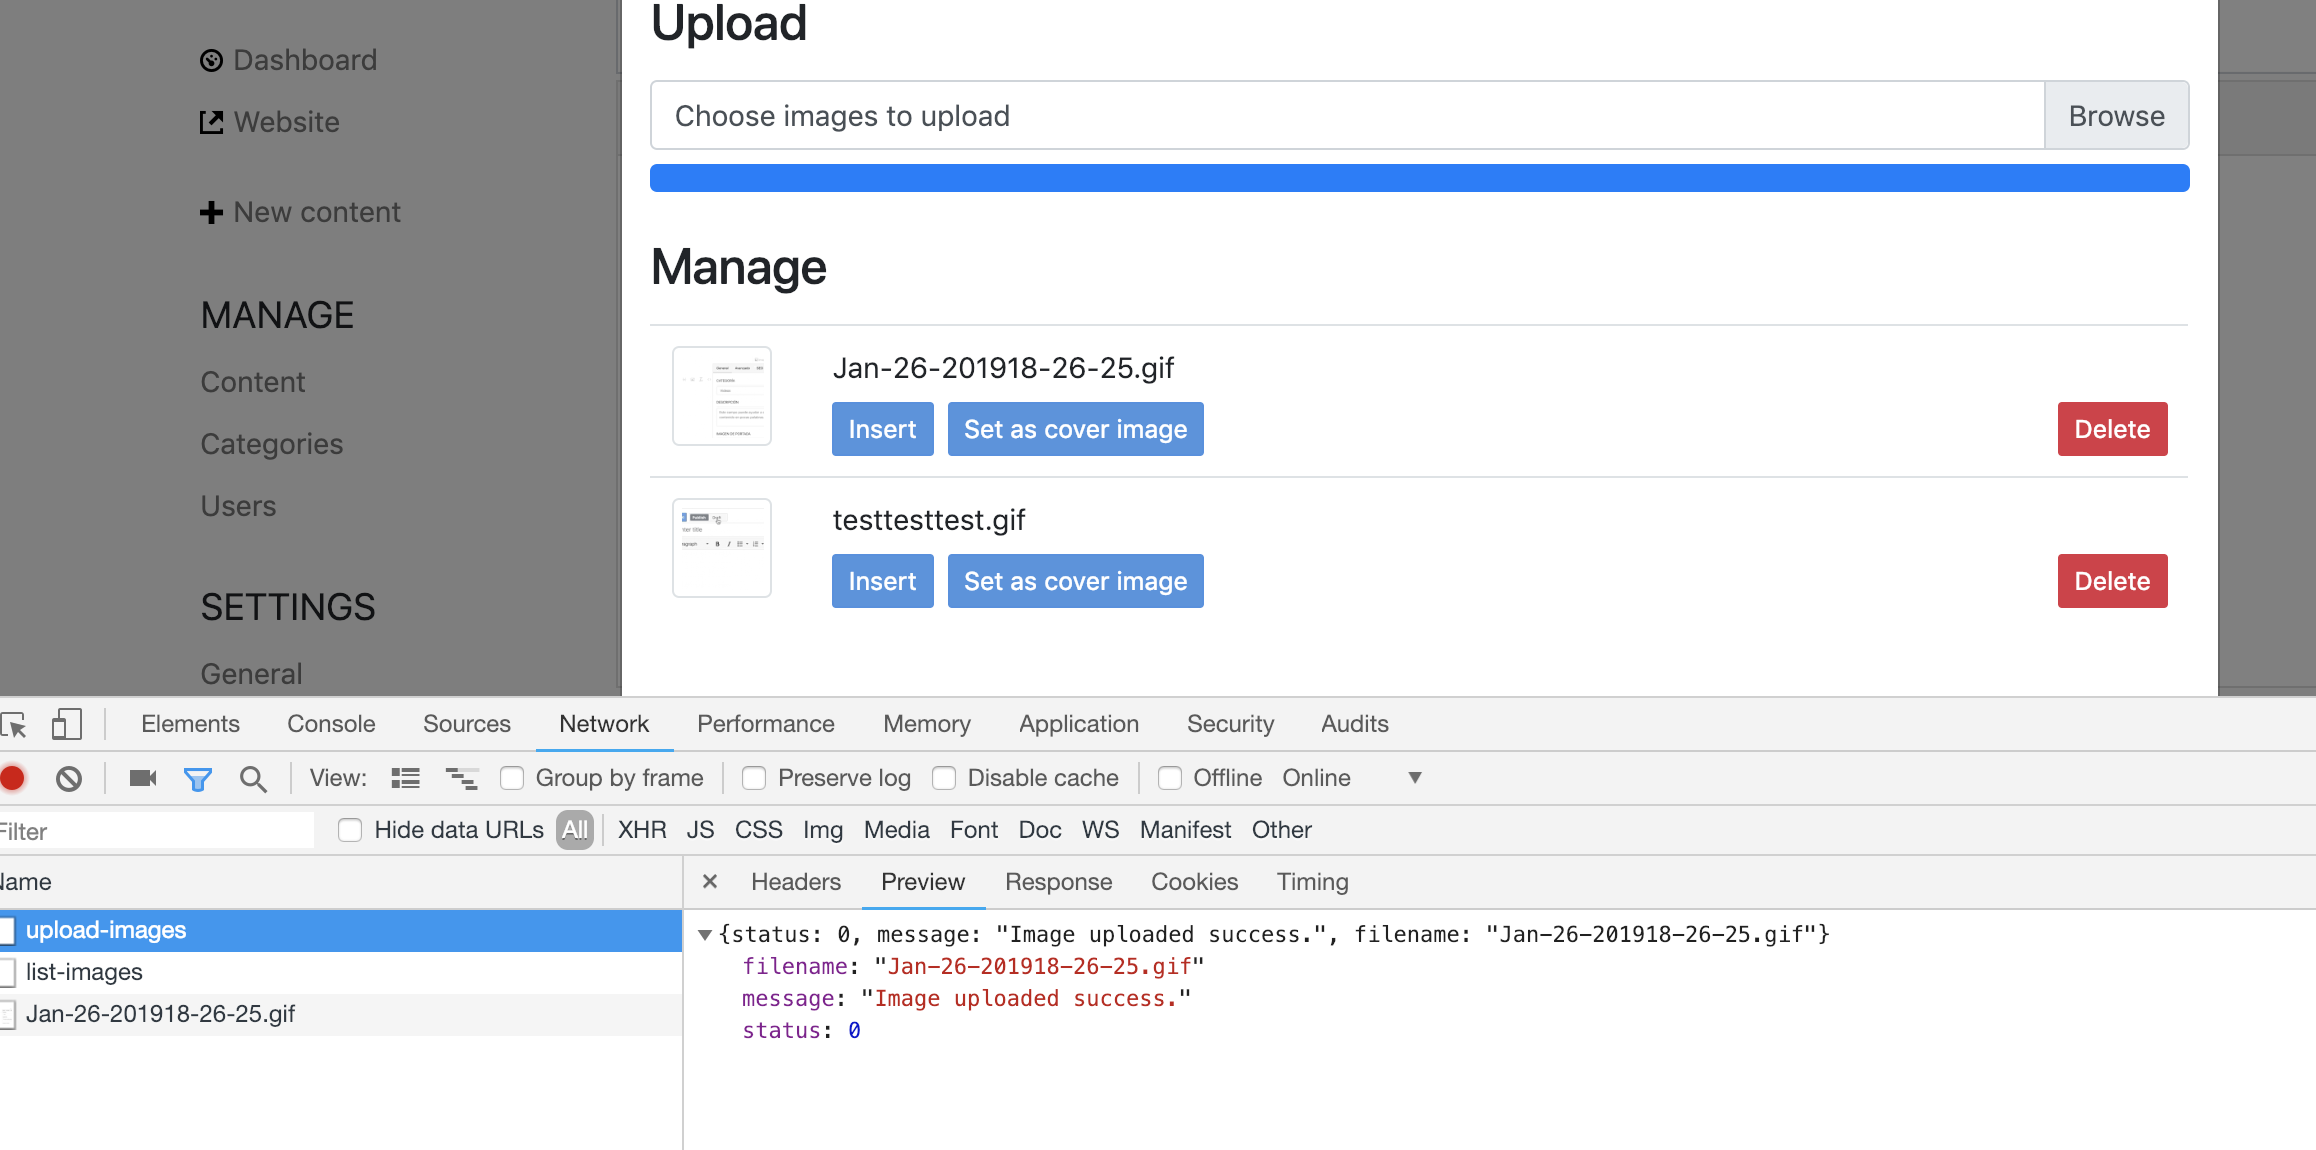The image size is (2316, 1150).
Task: Open the Online throttling dropdown
Action: [x=1414, y=778]
